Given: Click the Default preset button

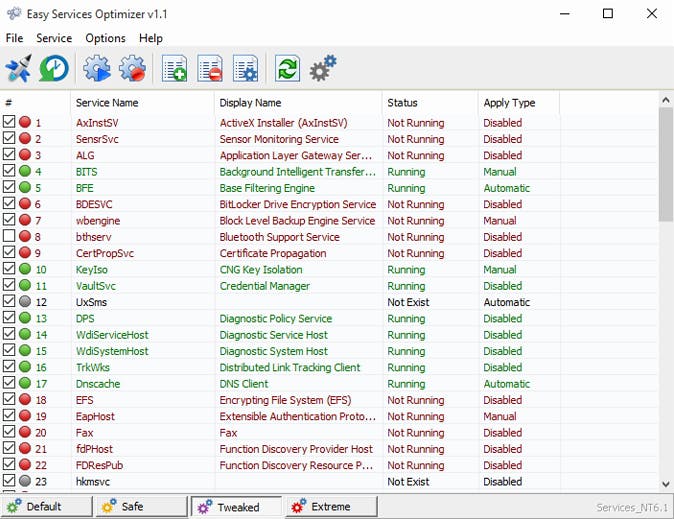Looking at the screenshot, I should coord(46,507).
